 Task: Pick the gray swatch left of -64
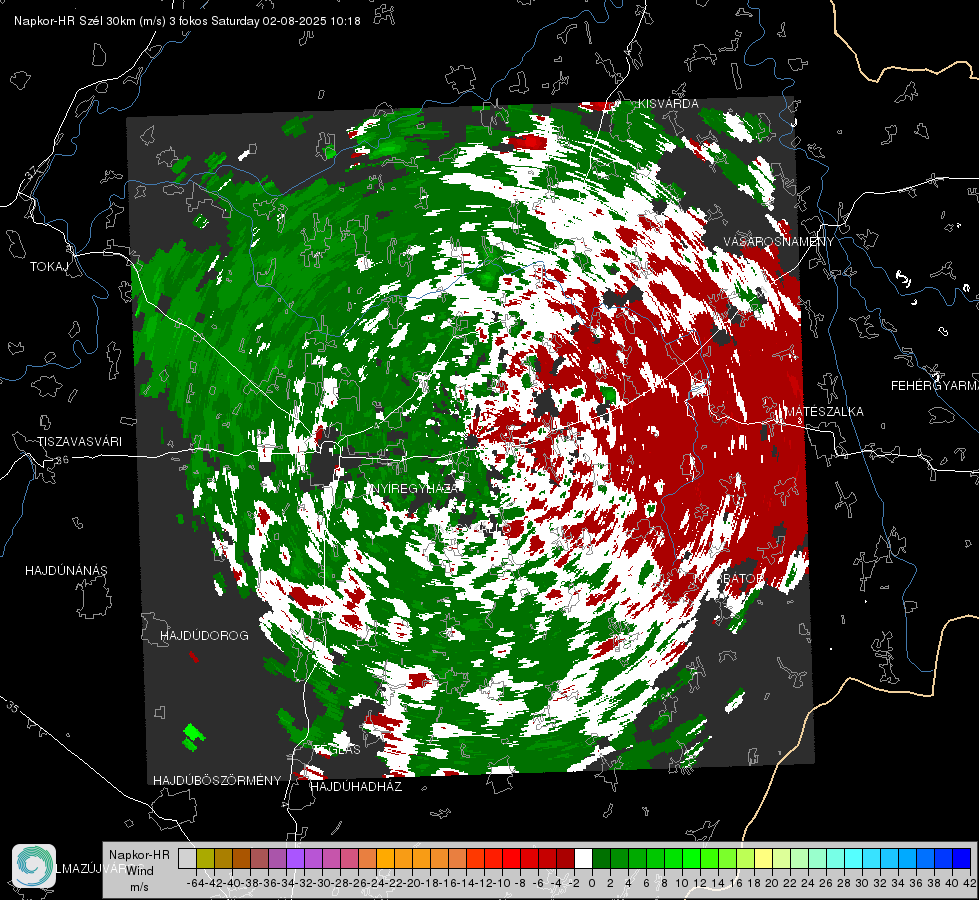187,858
